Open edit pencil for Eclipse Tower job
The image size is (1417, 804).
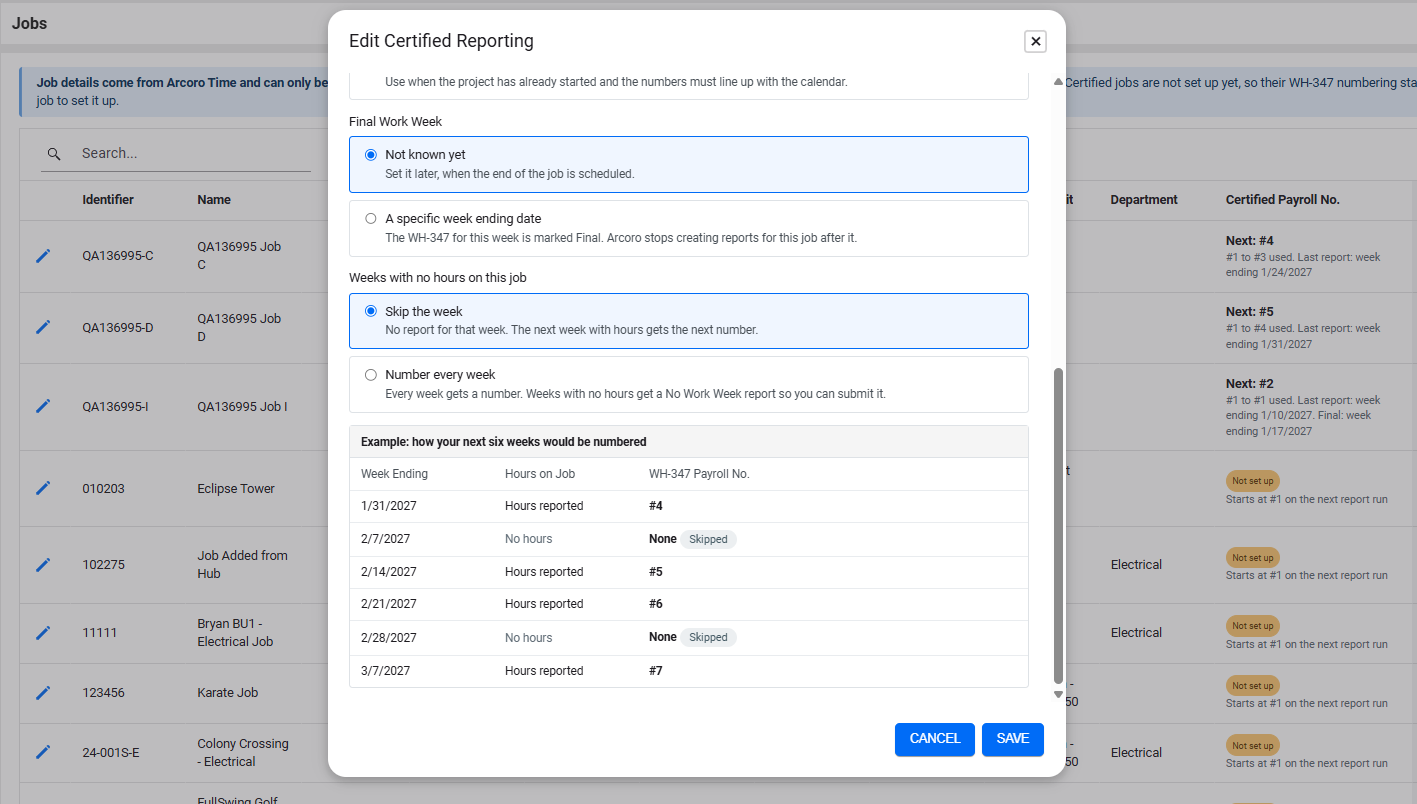(x=43, y=488)
